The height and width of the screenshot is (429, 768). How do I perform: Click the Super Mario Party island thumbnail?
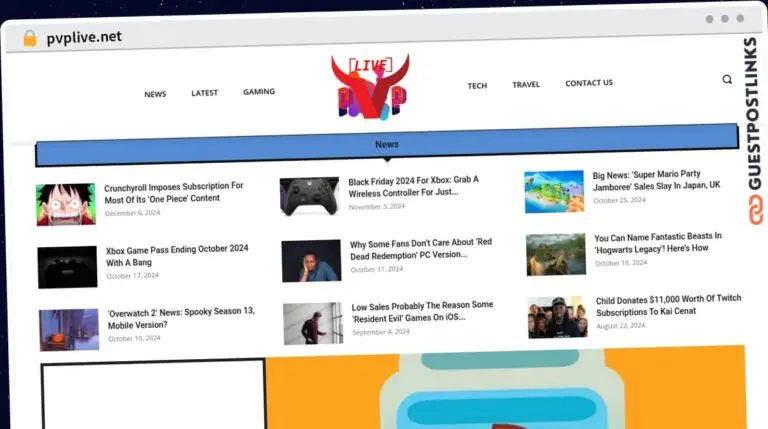[554, 191]
